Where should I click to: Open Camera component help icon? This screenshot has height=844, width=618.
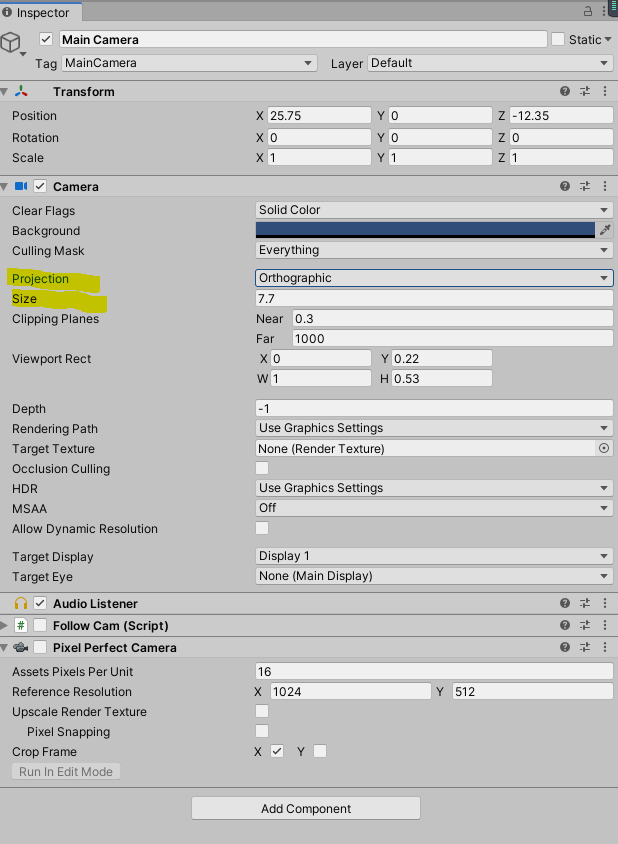565,186
